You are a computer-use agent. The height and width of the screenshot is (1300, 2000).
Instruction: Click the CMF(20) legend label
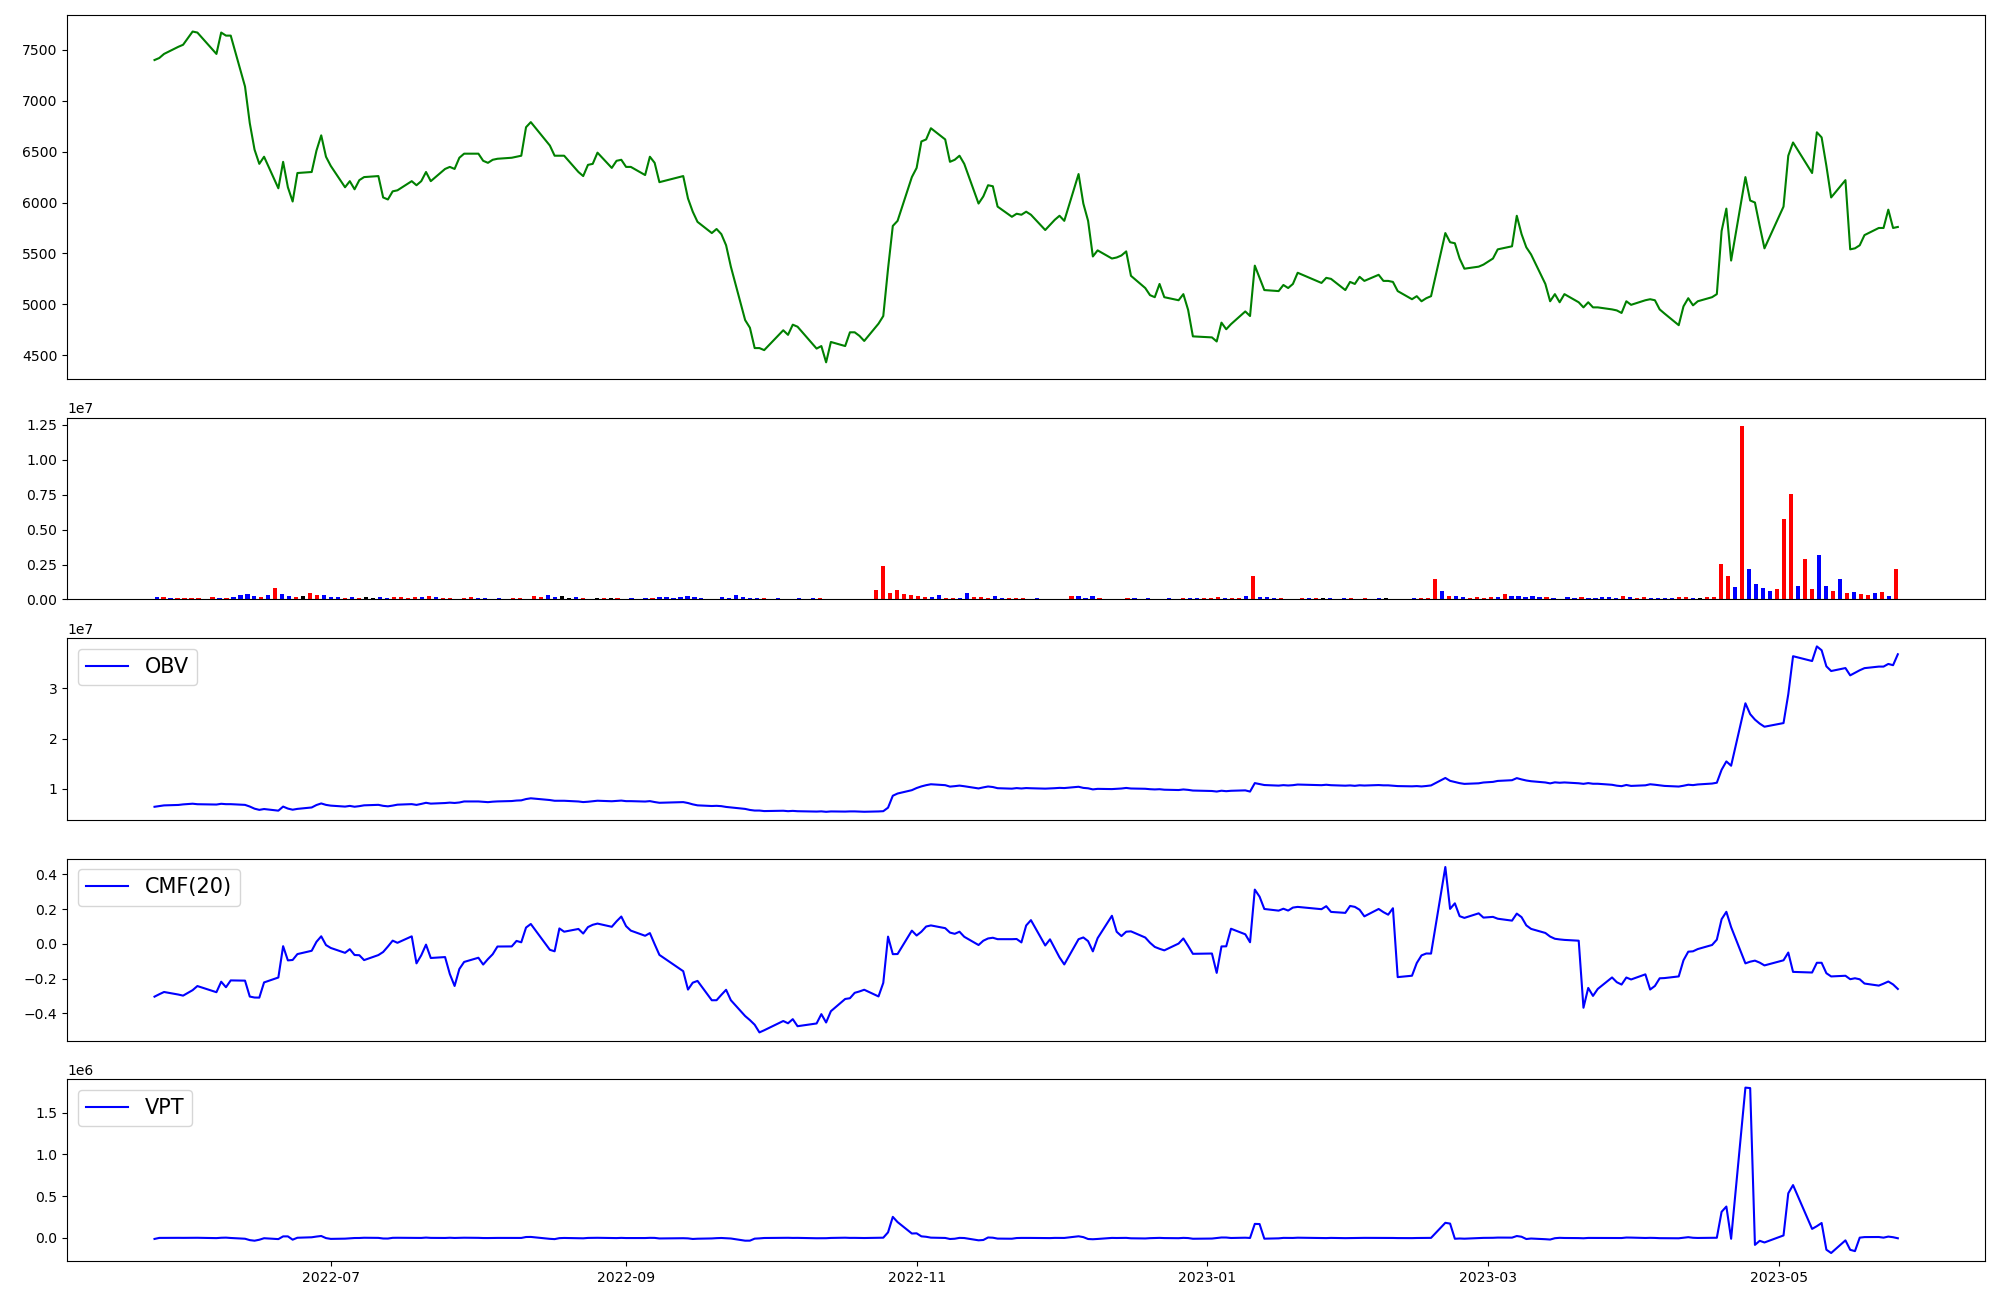coord(187,886)
